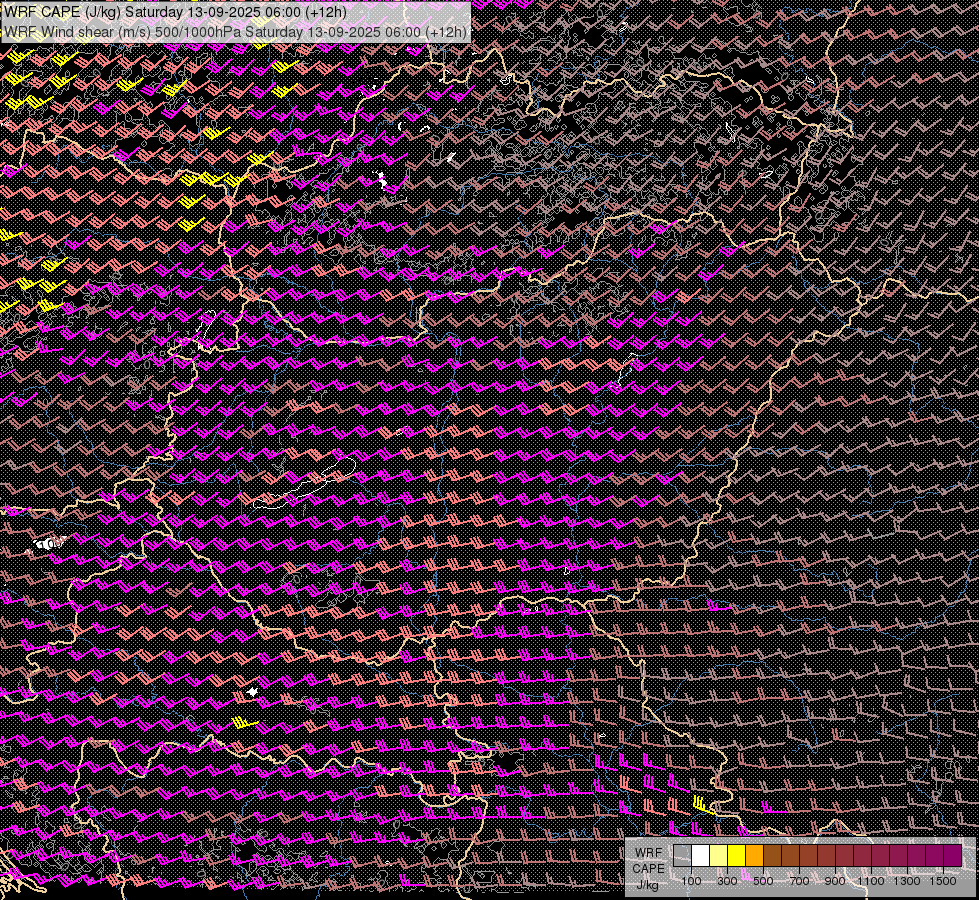Click the white cluster at left map edge
The width and height of the screenshot is (979, 900).
(46, 543)
